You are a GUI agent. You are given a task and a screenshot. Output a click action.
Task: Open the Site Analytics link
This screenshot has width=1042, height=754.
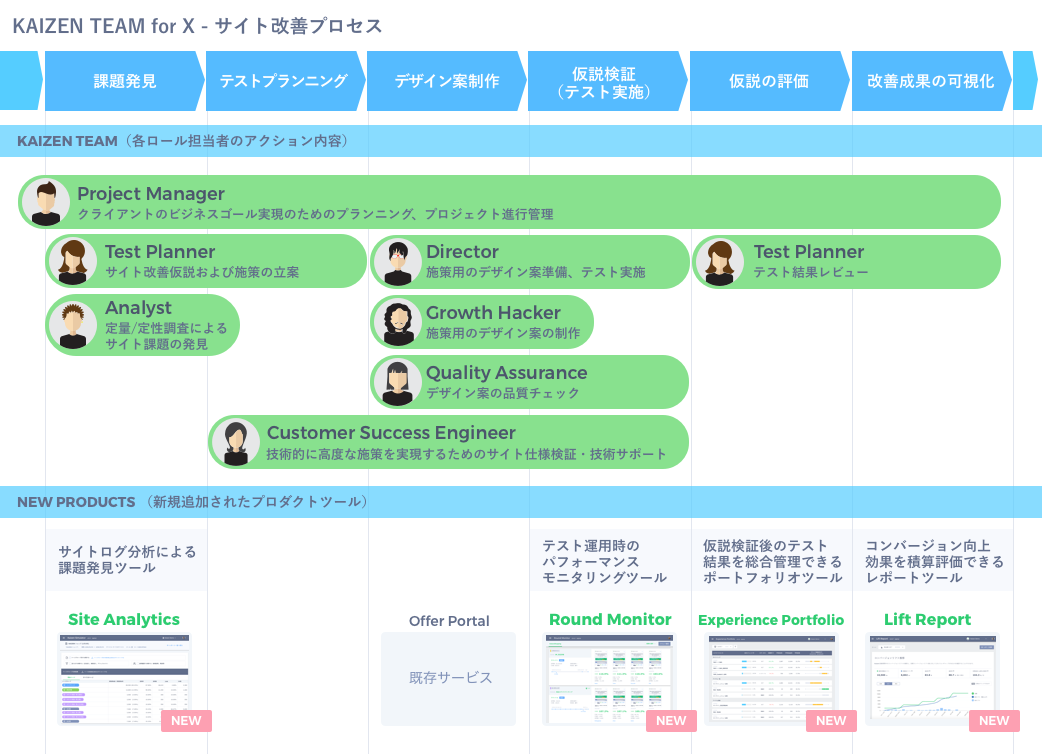tap(124, 620)
